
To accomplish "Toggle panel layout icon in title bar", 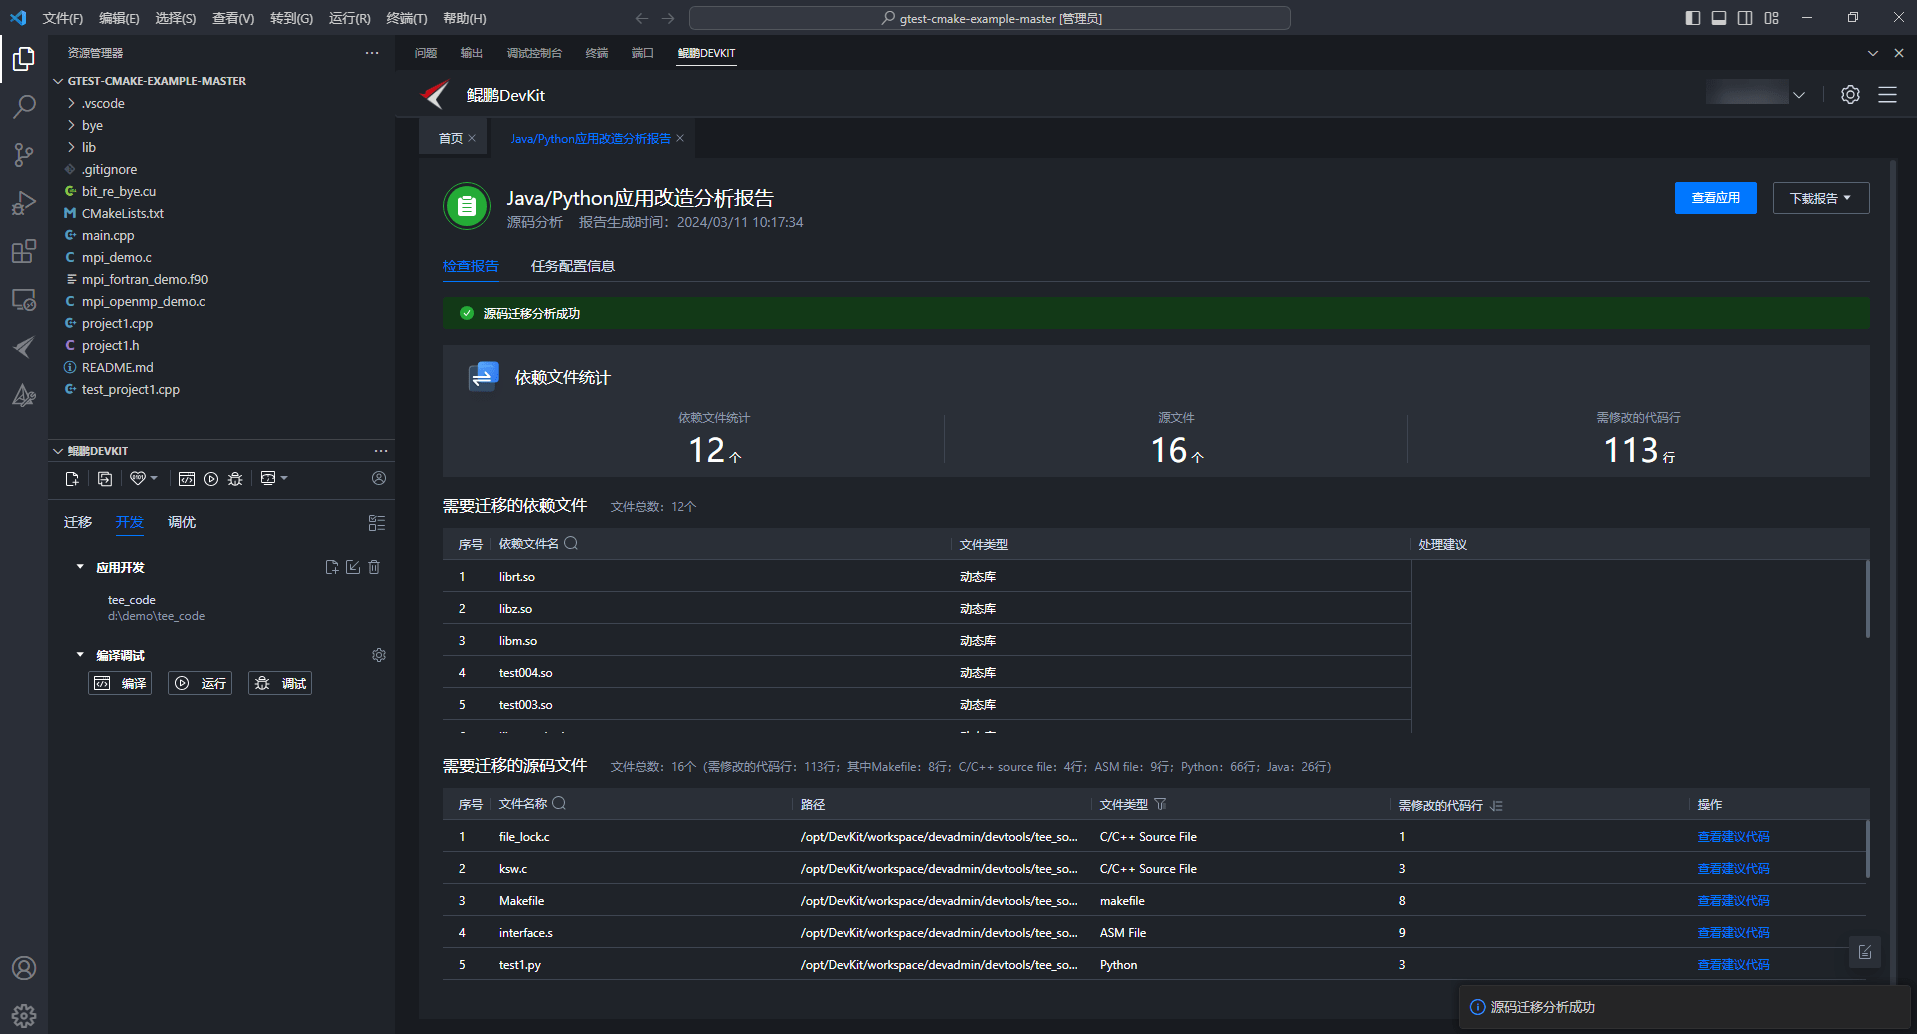I will tap(1719, 18).
